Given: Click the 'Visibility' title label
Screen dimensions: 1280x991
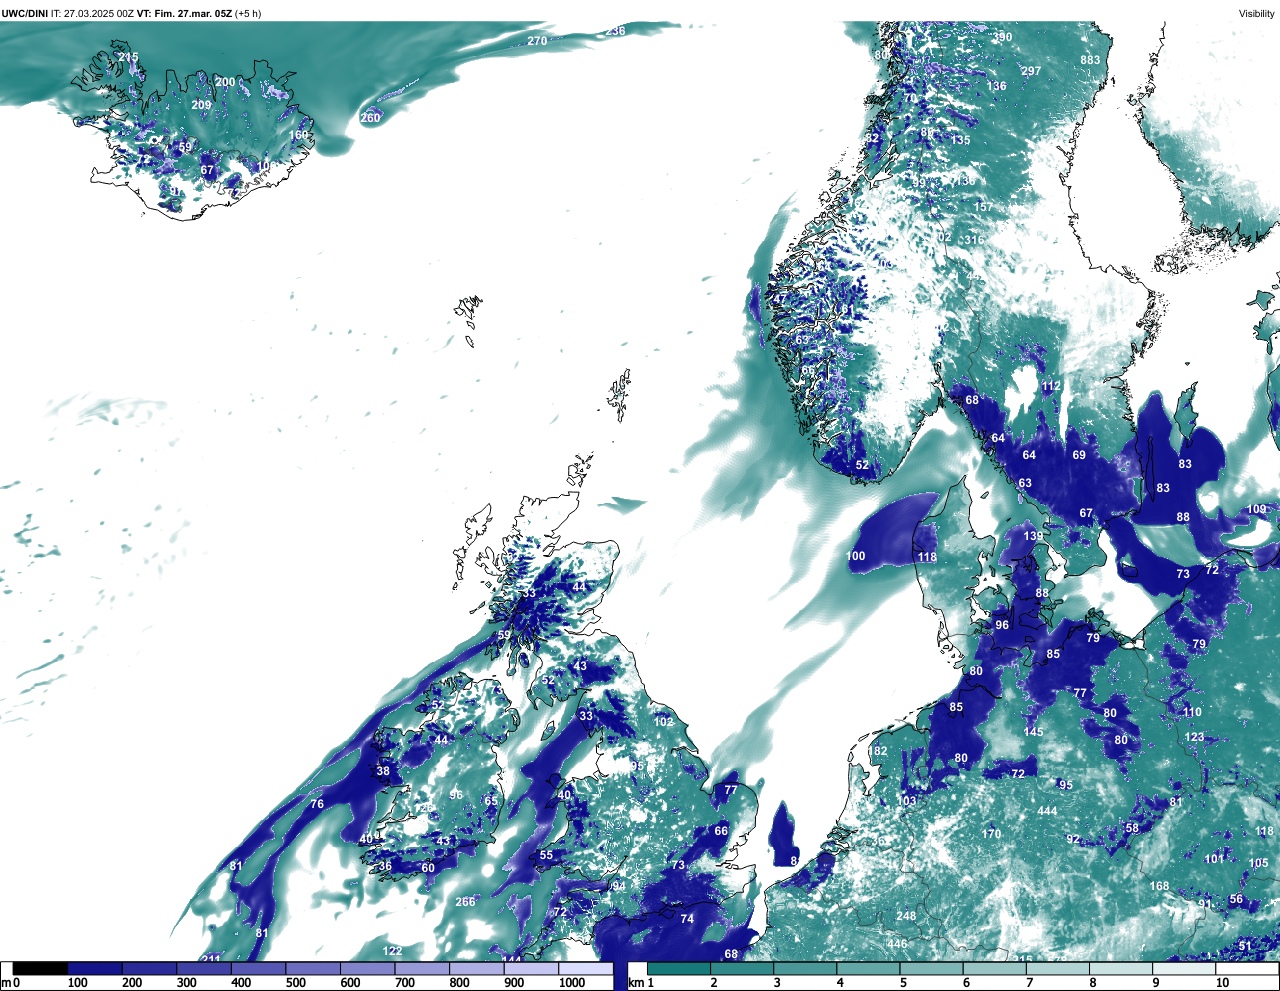Looking at the screenshot, I should tap(1256, 13).
